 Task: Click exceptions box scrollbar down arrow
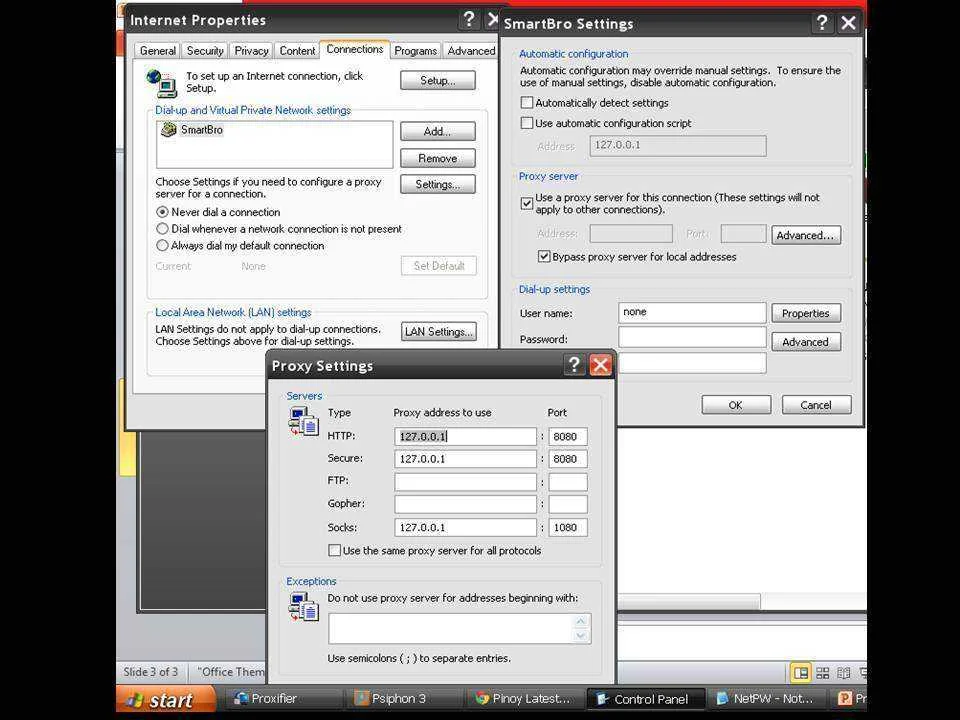[x=580, y=636]
